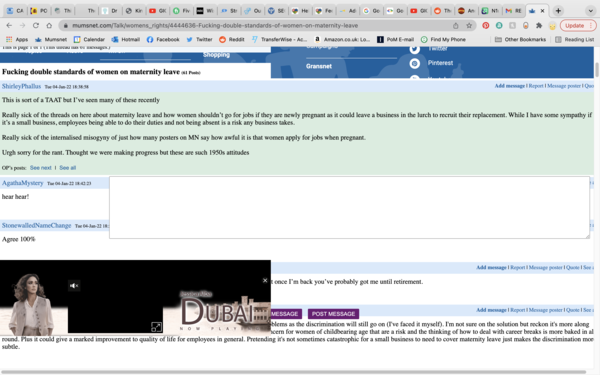Switch to the CA browser tab
This screenshot has width=600, height=375.
click(15, 11)
